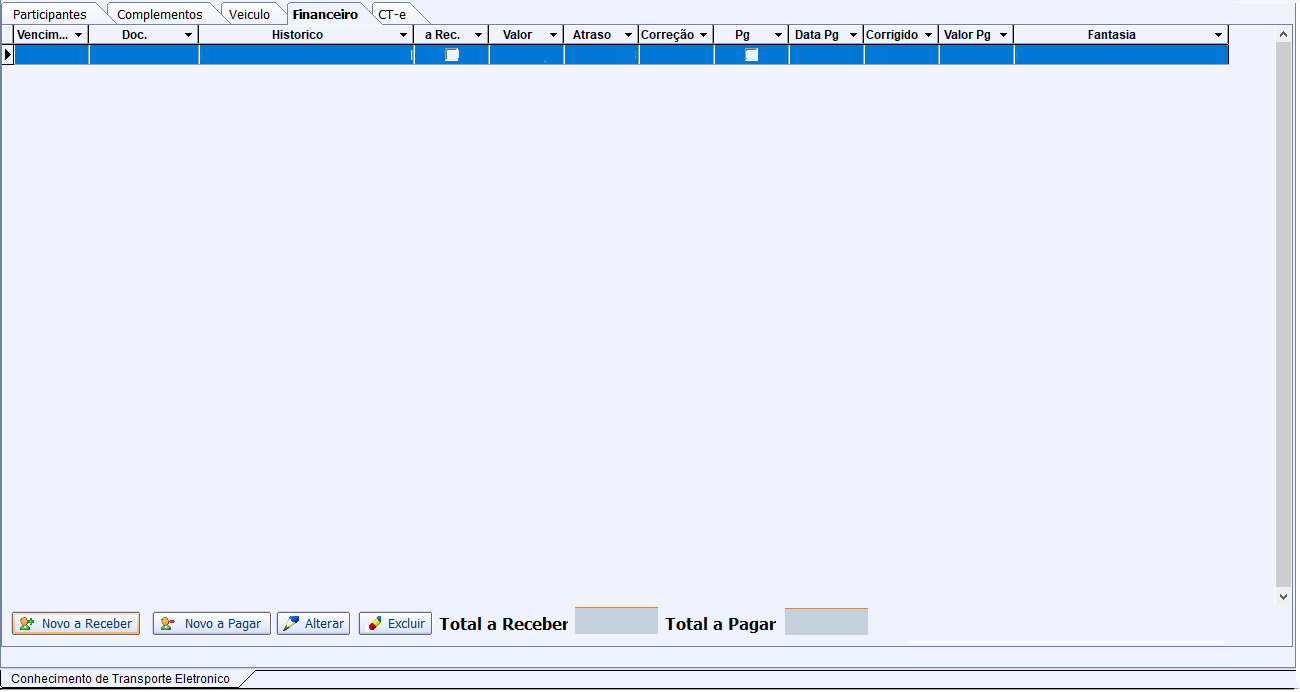This screenshot has width=1300, height=692.
Task: Select the CT-e tab
Action: tap(392, 15)
